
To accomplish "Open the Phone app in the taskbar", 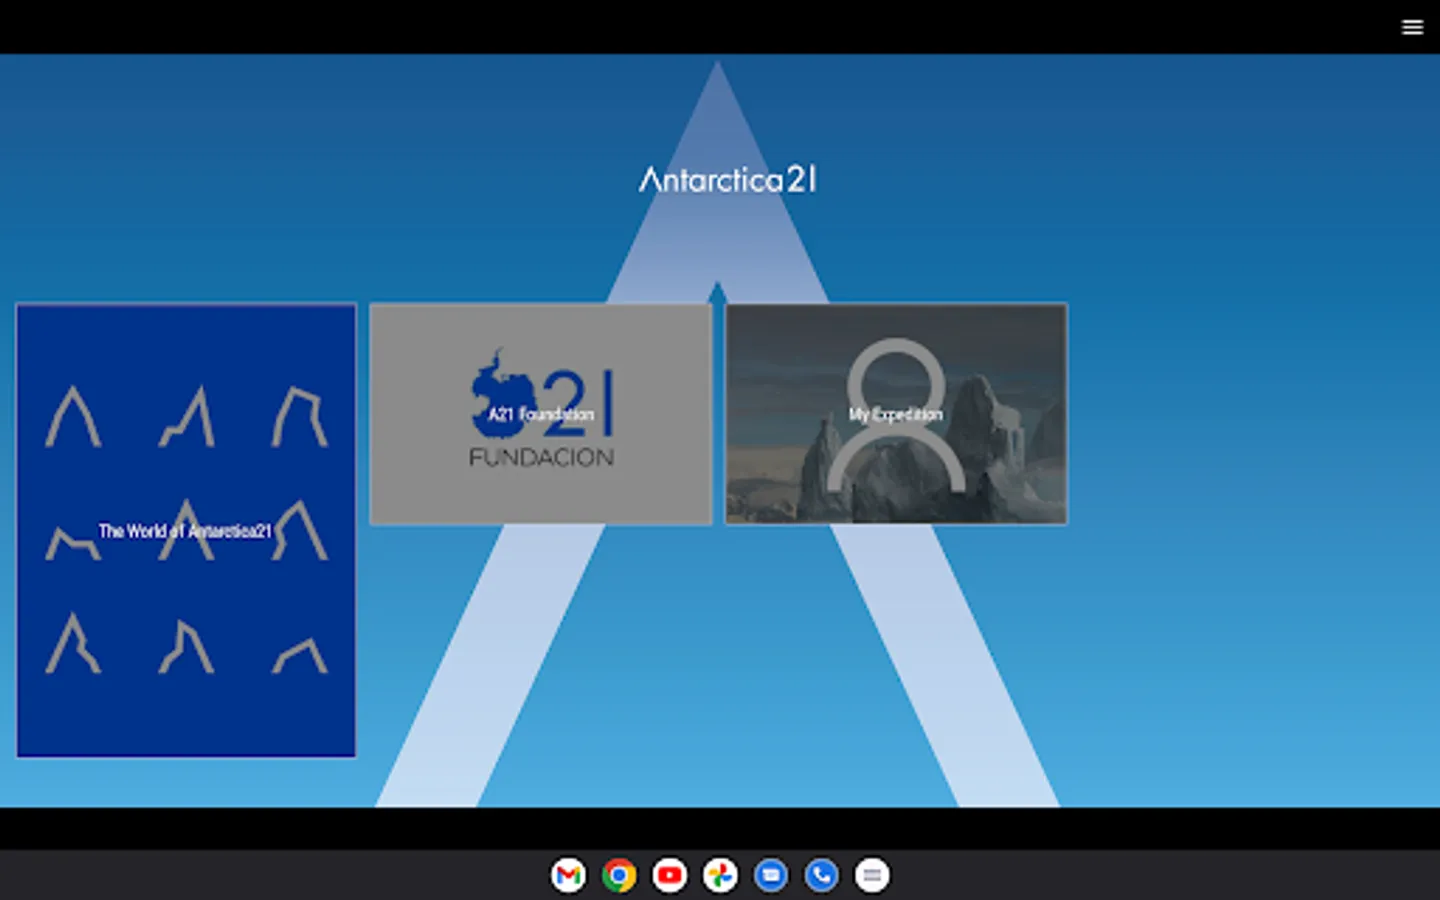I will click(x=822, y=876).
